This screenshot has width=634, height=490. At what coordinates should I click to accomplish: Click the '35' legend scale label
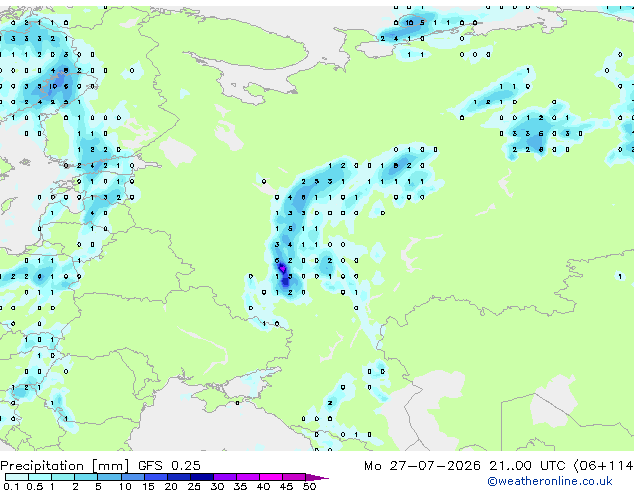240,486
